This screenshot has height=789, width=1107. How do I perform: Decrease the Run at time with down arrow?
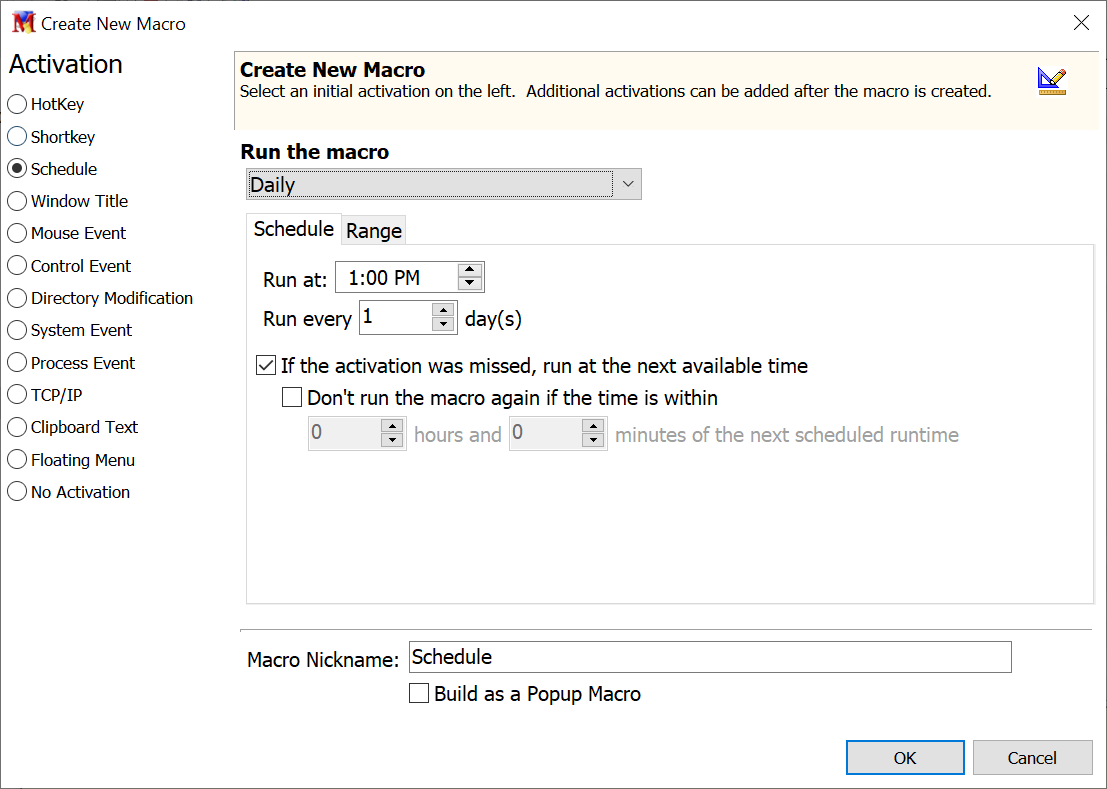tap(470, 284)
